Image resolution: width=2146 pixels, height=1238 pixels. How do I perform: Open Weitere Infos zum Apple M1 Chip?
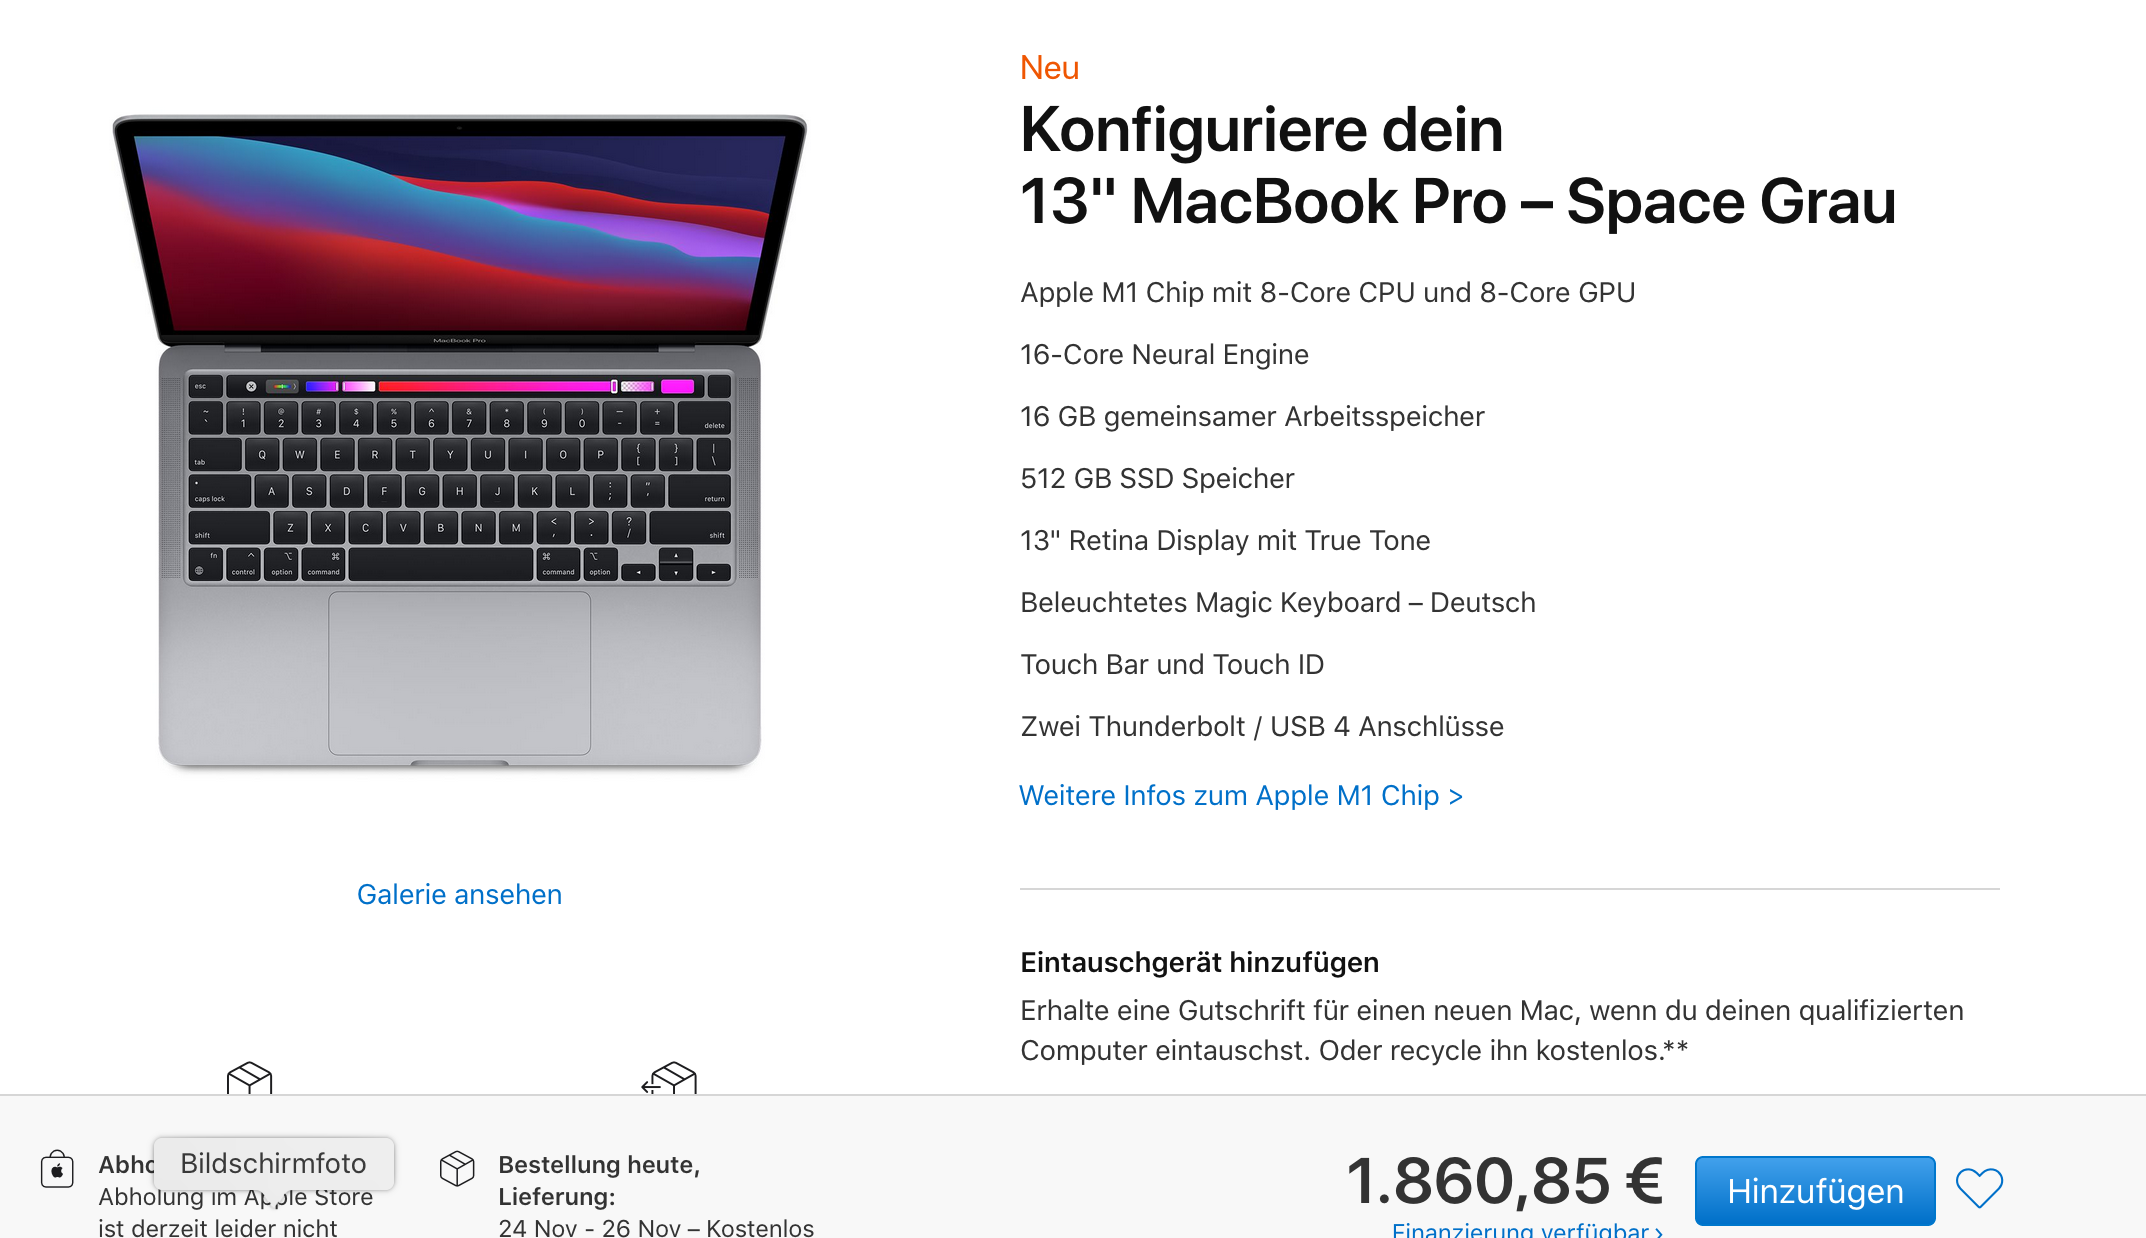click(x=1241, y=795)
